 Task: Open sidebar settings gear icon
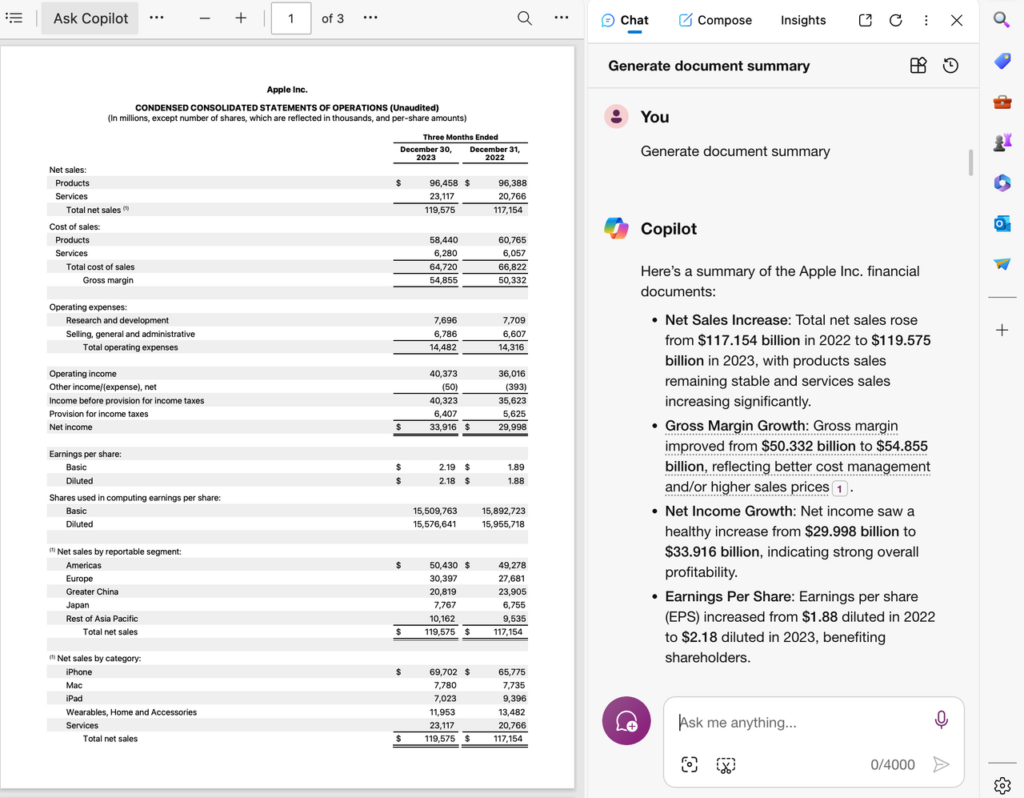(x=1002, y=786)
